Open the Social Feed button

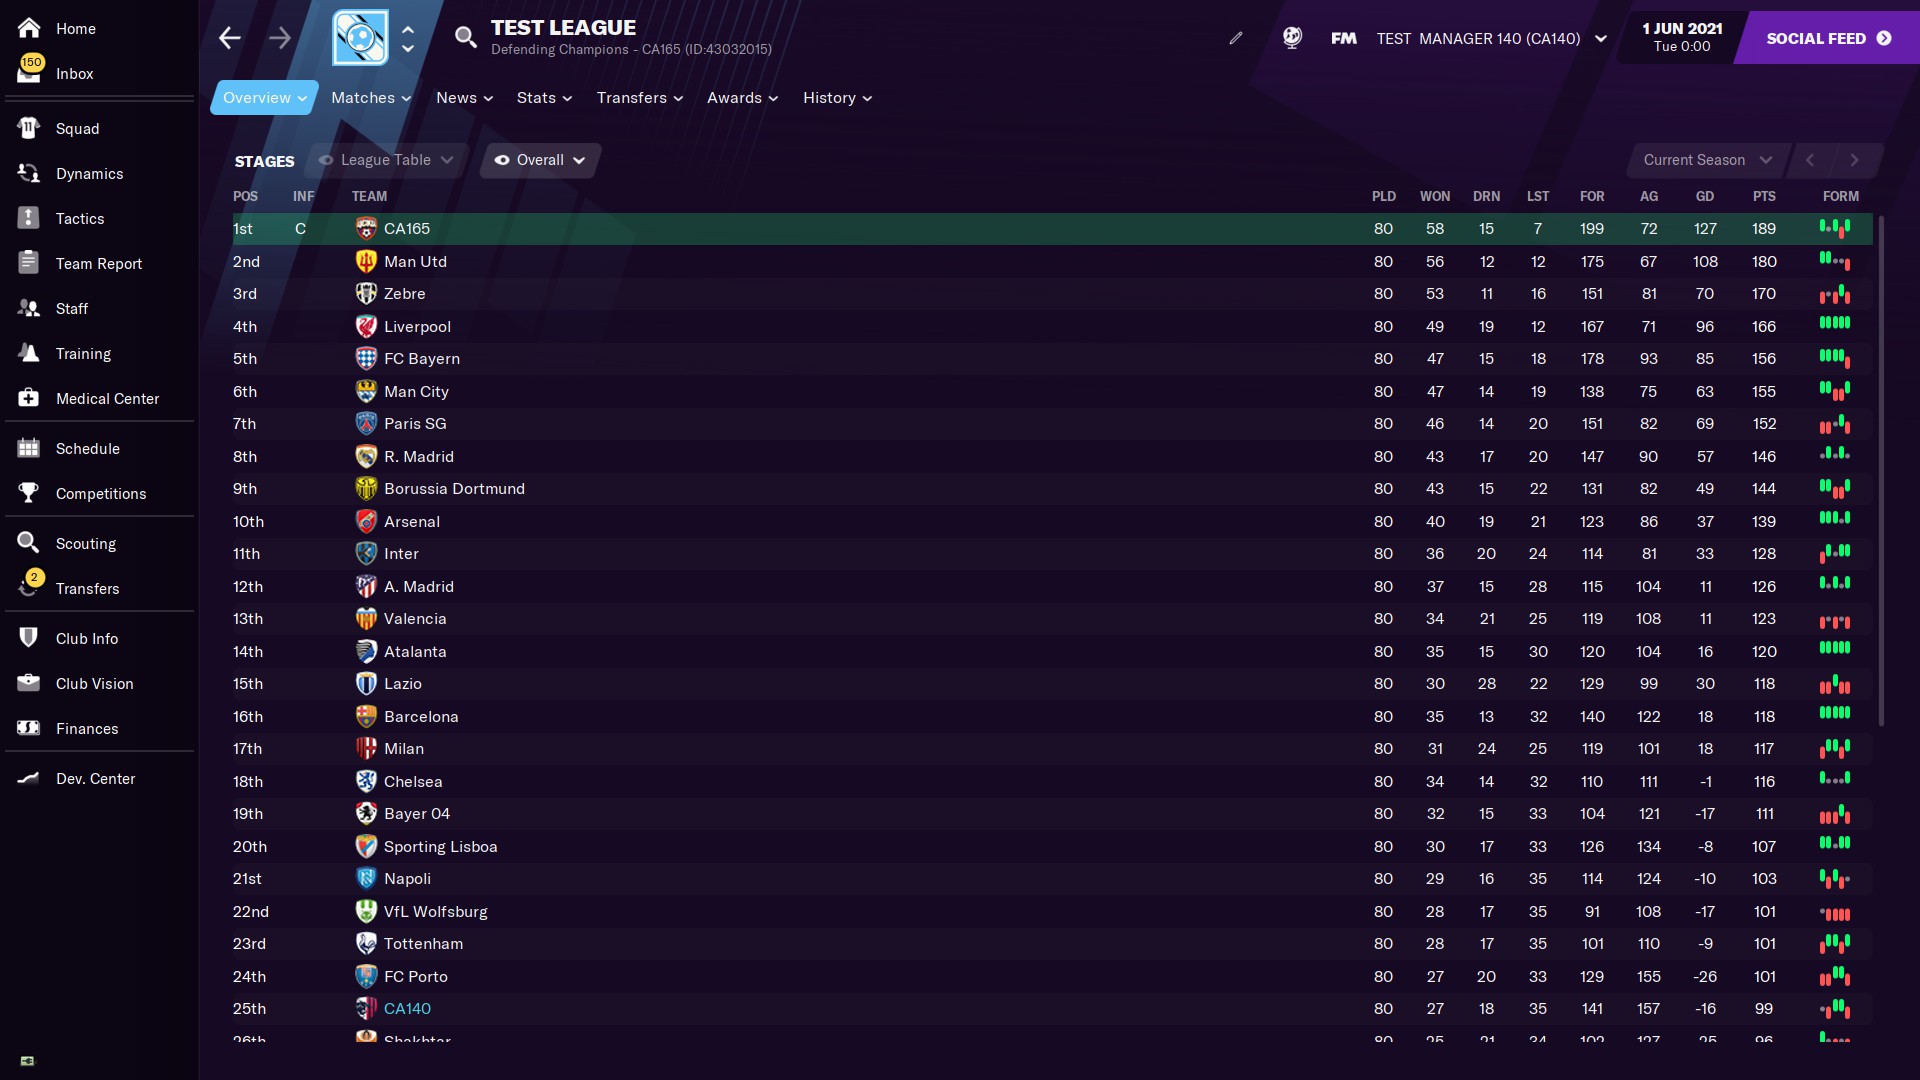coord(1828,38)
